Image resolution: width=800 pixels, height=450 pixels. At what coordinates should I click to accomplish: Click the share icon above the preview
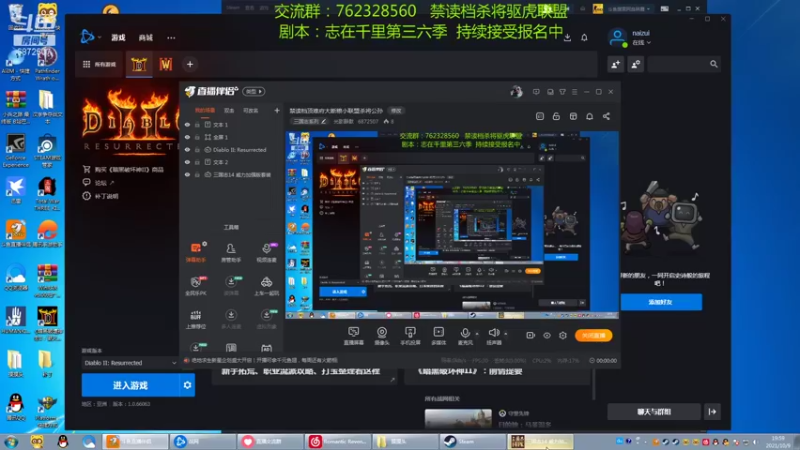point(606,116)
